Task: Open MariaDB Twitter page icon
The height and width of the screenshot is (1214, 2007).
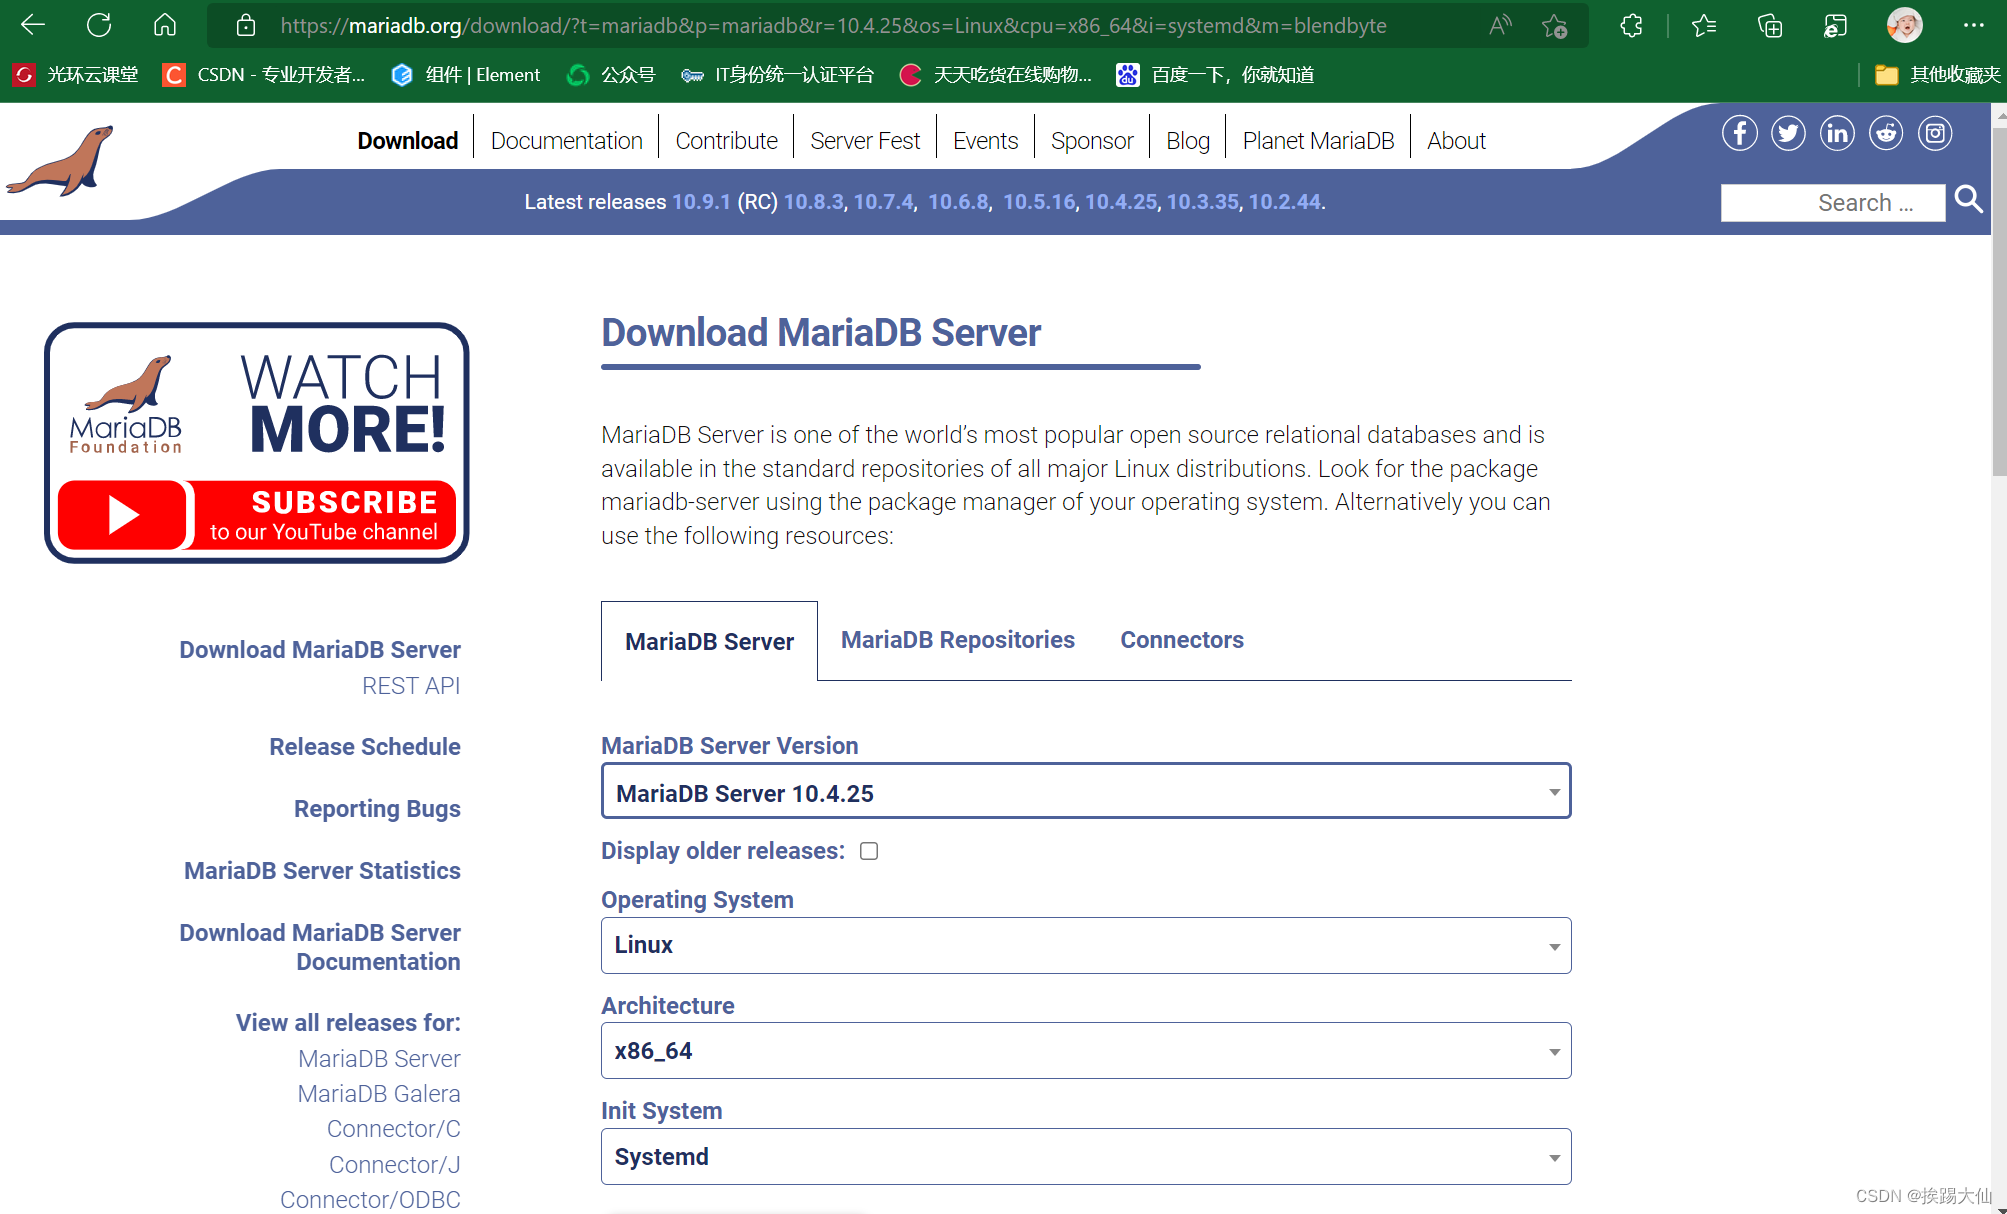Action: coord(1788,134)
